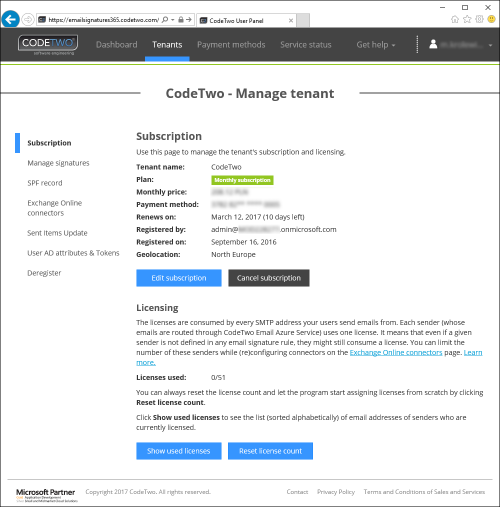This screenshot has height=507, width=500.
Task: Click the Microsoft Partner logo
Action: (x=46, y=495)
